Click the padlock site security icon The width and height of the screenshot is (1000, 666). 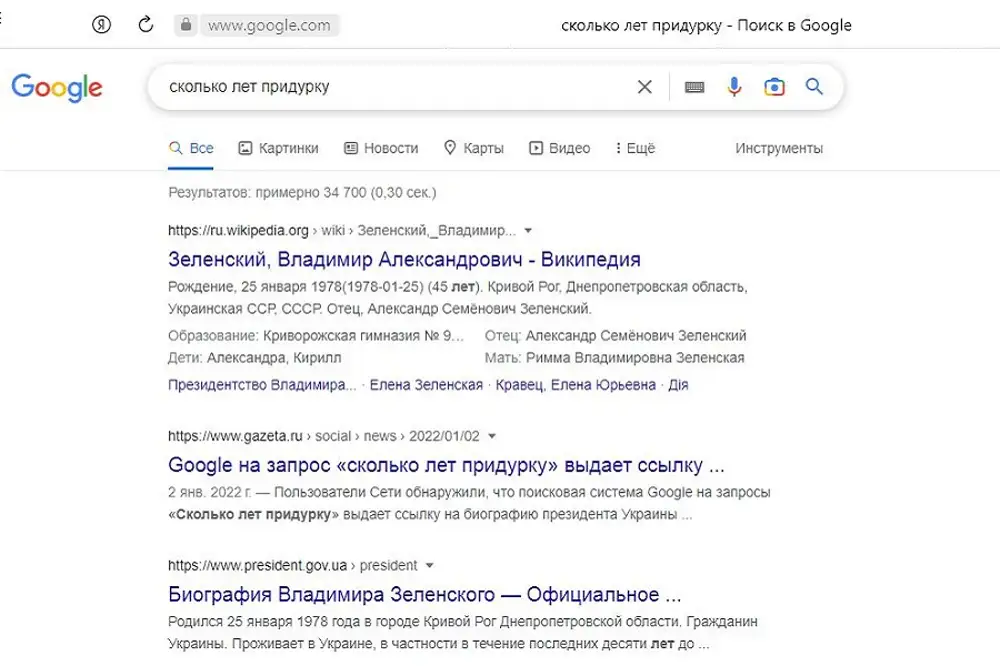point(184,26)
